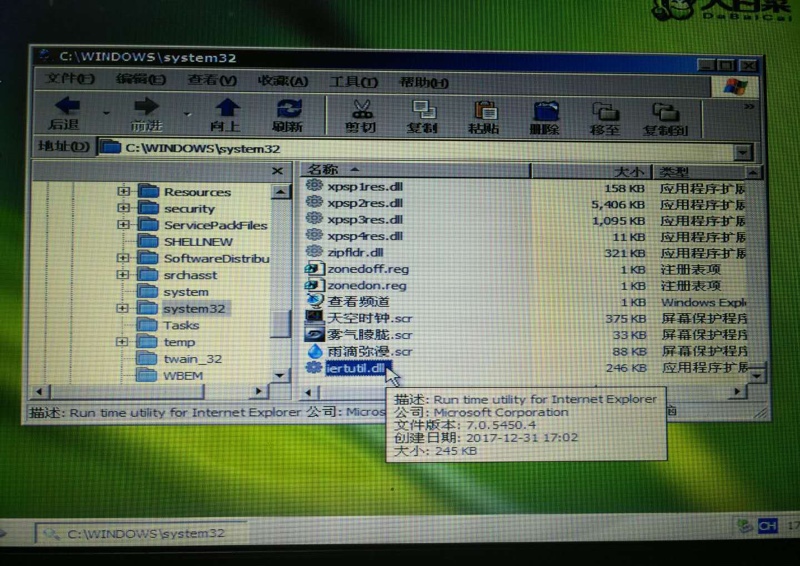Click taskbar button C:\WINDOWS\system32
Image resolution: width=800 pixels, height=566 pixels.
pos(141,533)
